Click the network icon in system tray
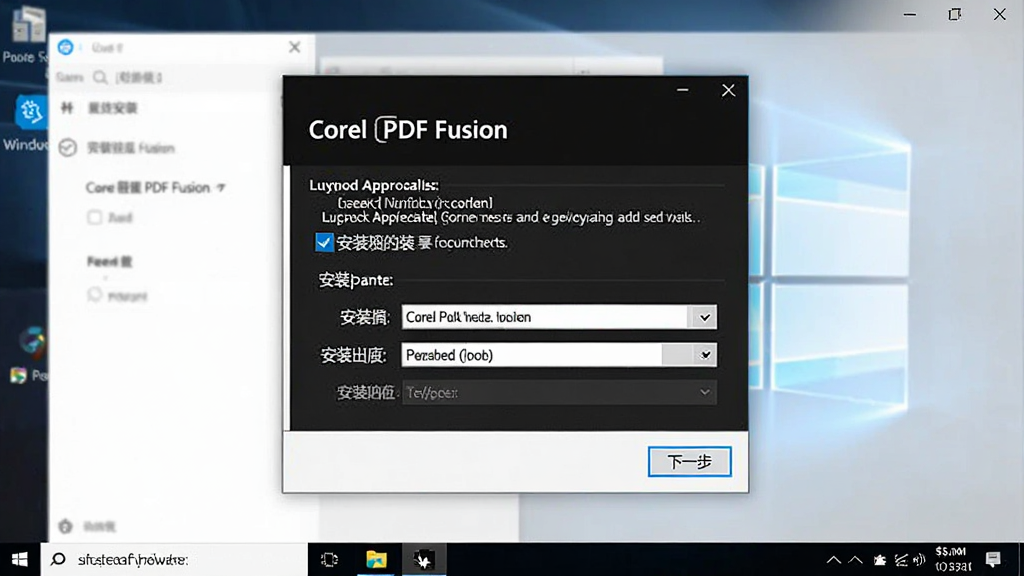This screenshot has width=1024, height=576. (901, 560)
